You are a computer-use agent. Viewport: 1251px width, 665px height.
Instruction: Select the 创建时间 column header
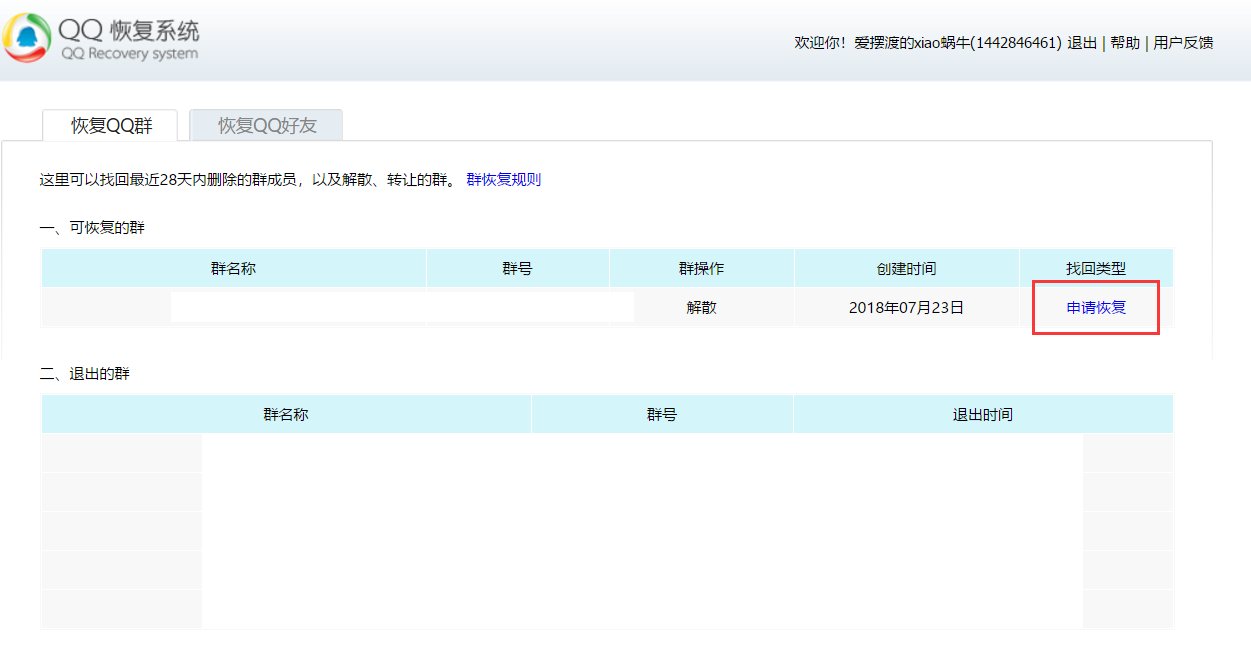[x=906, y=269]
